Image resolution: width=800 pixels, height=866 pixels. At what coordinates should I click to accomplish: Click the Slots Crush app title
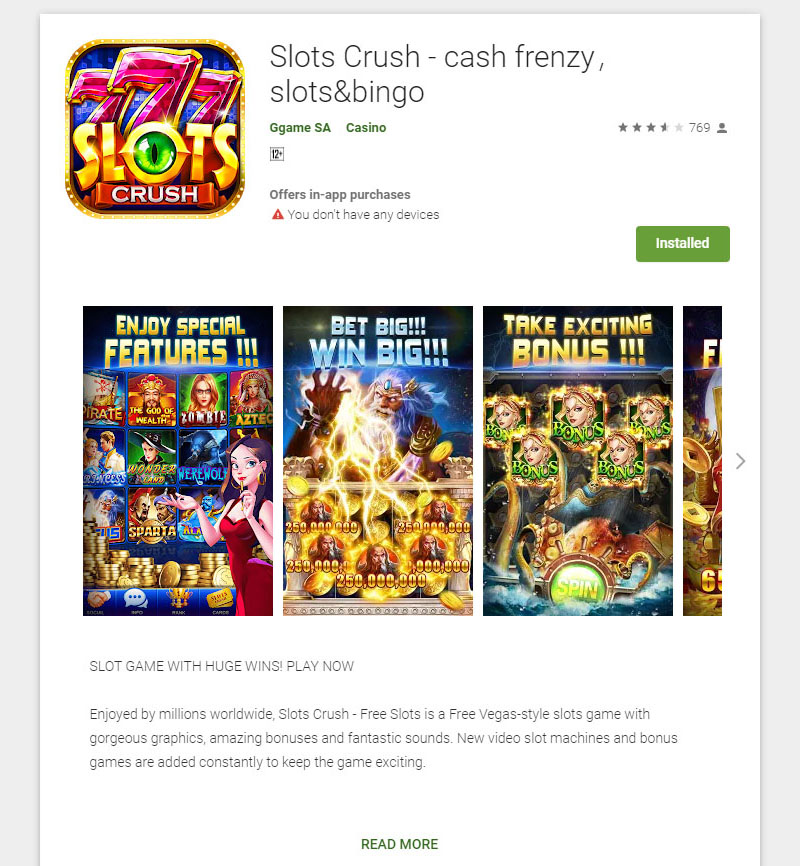tap(436, 74)
